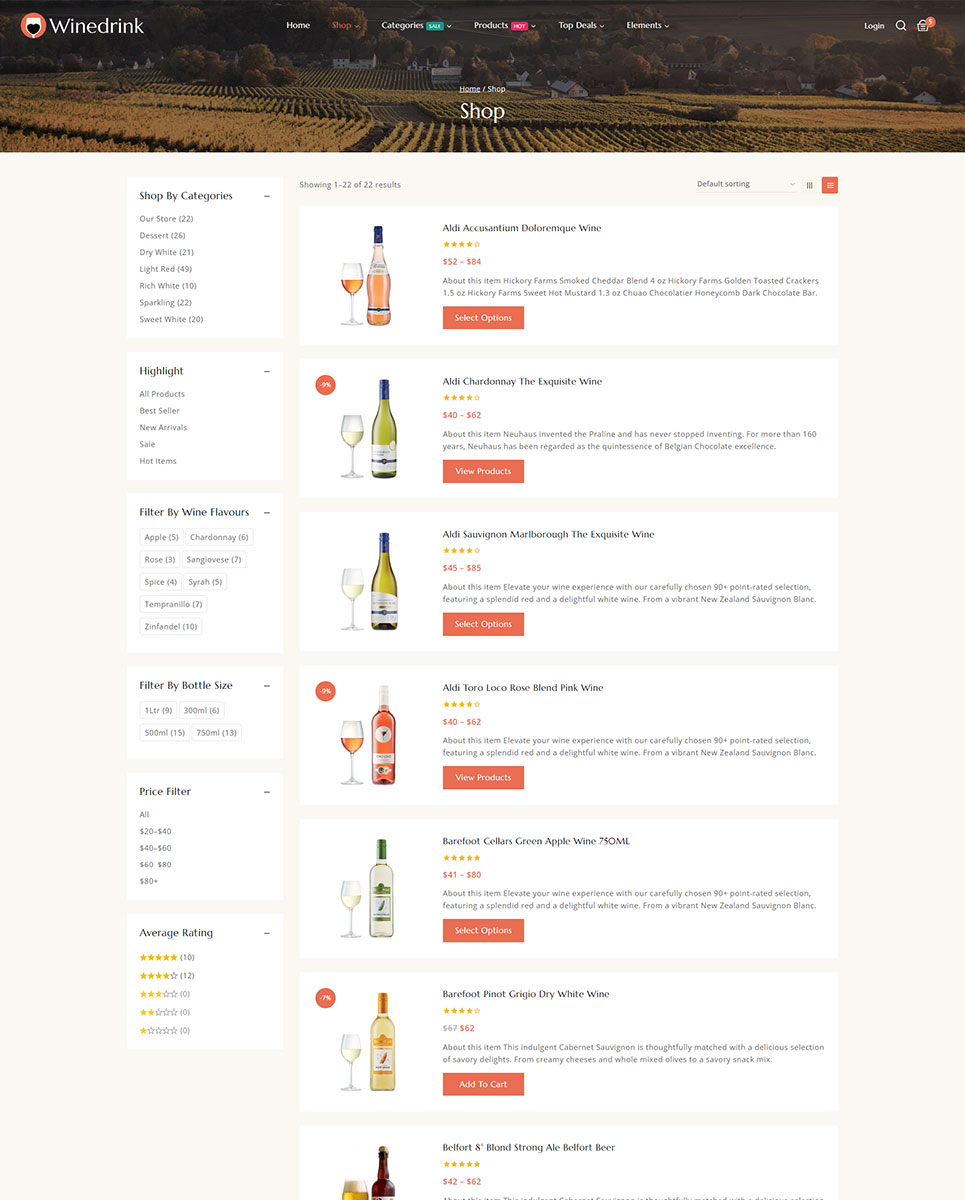
Task: Click Add To Cart for Barefoot Pinot Grigio
Action: point(483,1084)
